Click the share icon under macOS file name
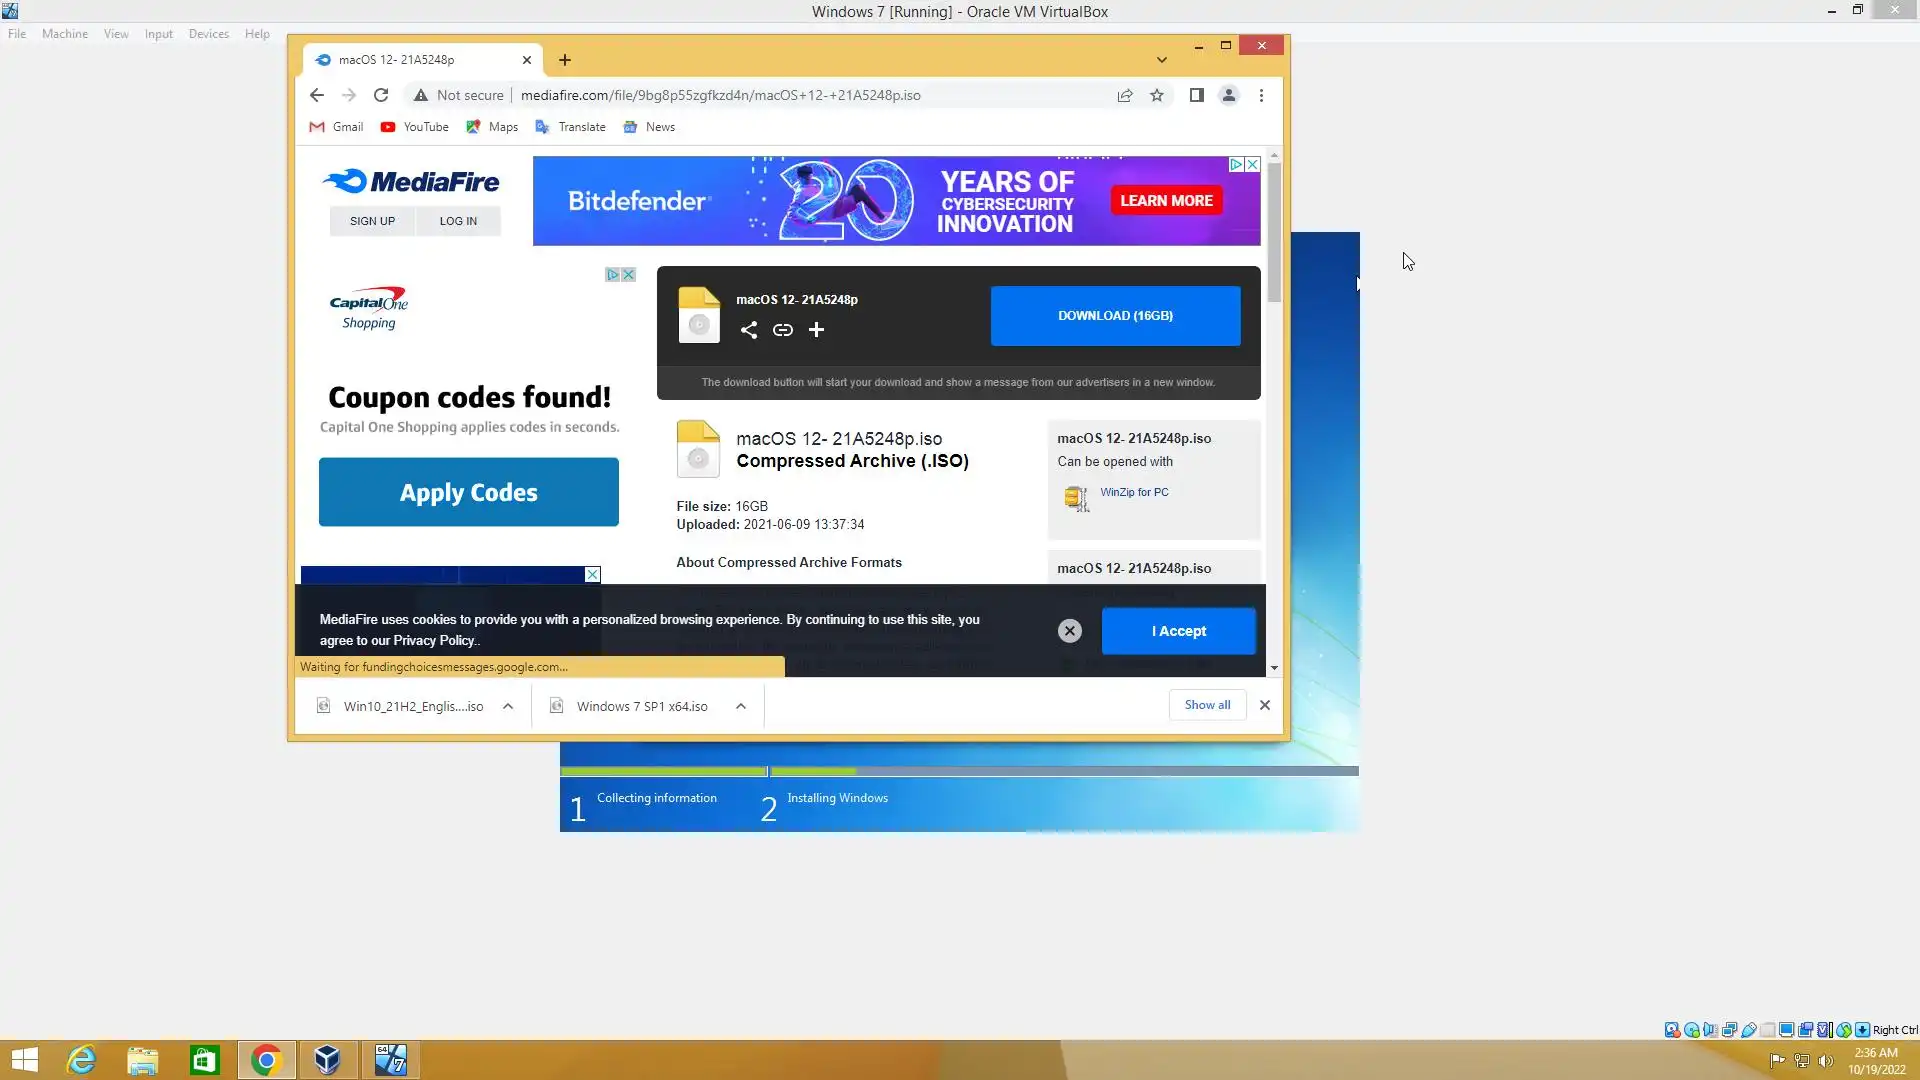1920x1080 pixels. pyautogui.click(x=748, y=330)
